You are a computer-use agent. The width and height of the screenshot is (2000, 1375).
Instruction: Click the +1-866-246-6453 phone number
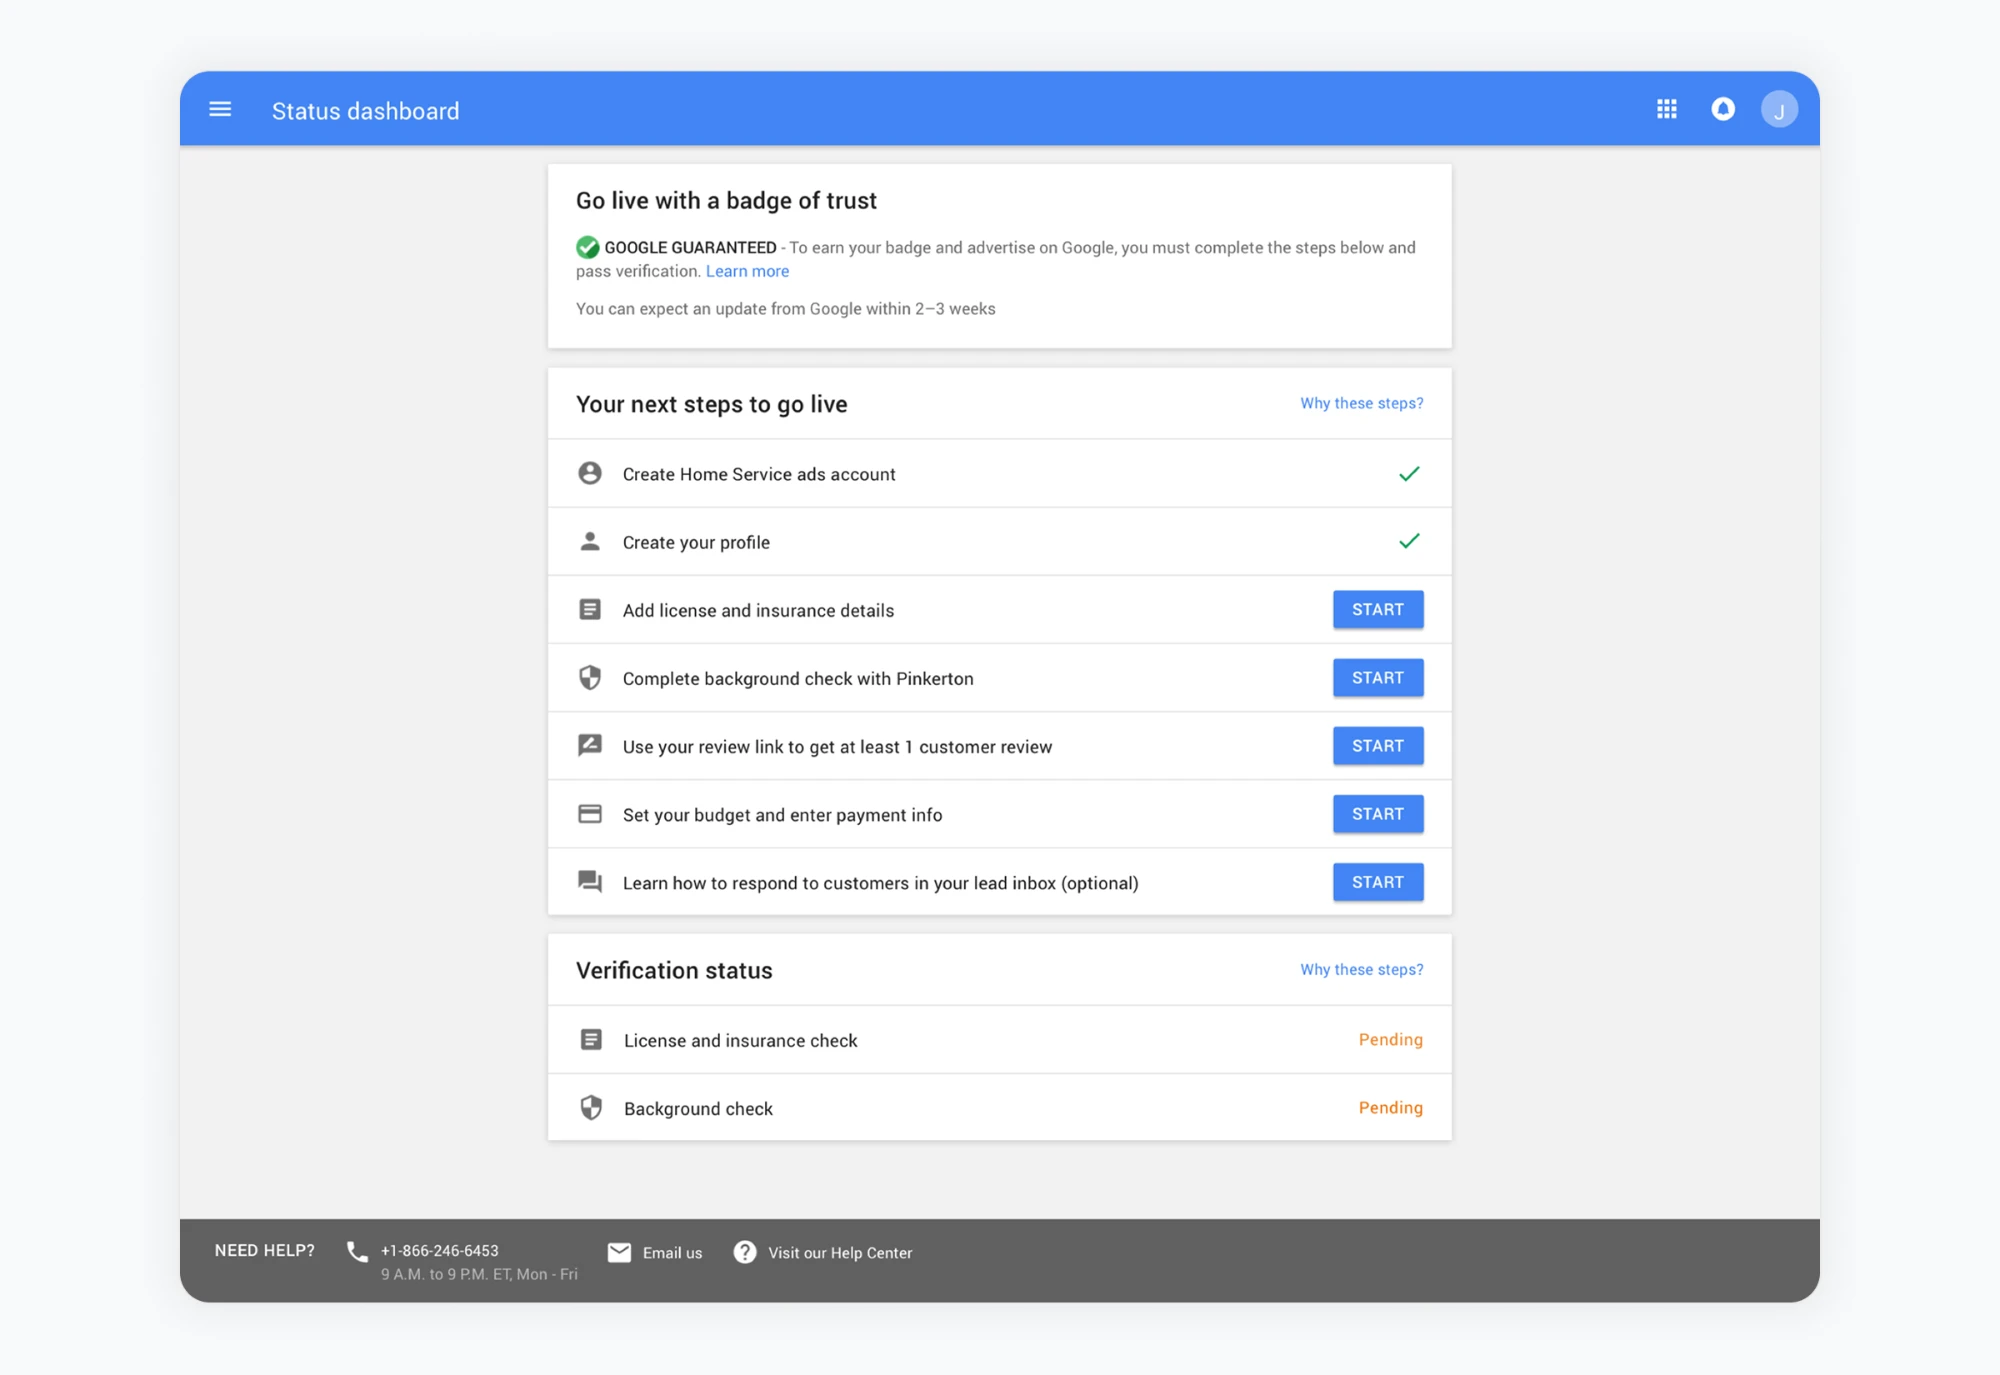point(439,1251)
